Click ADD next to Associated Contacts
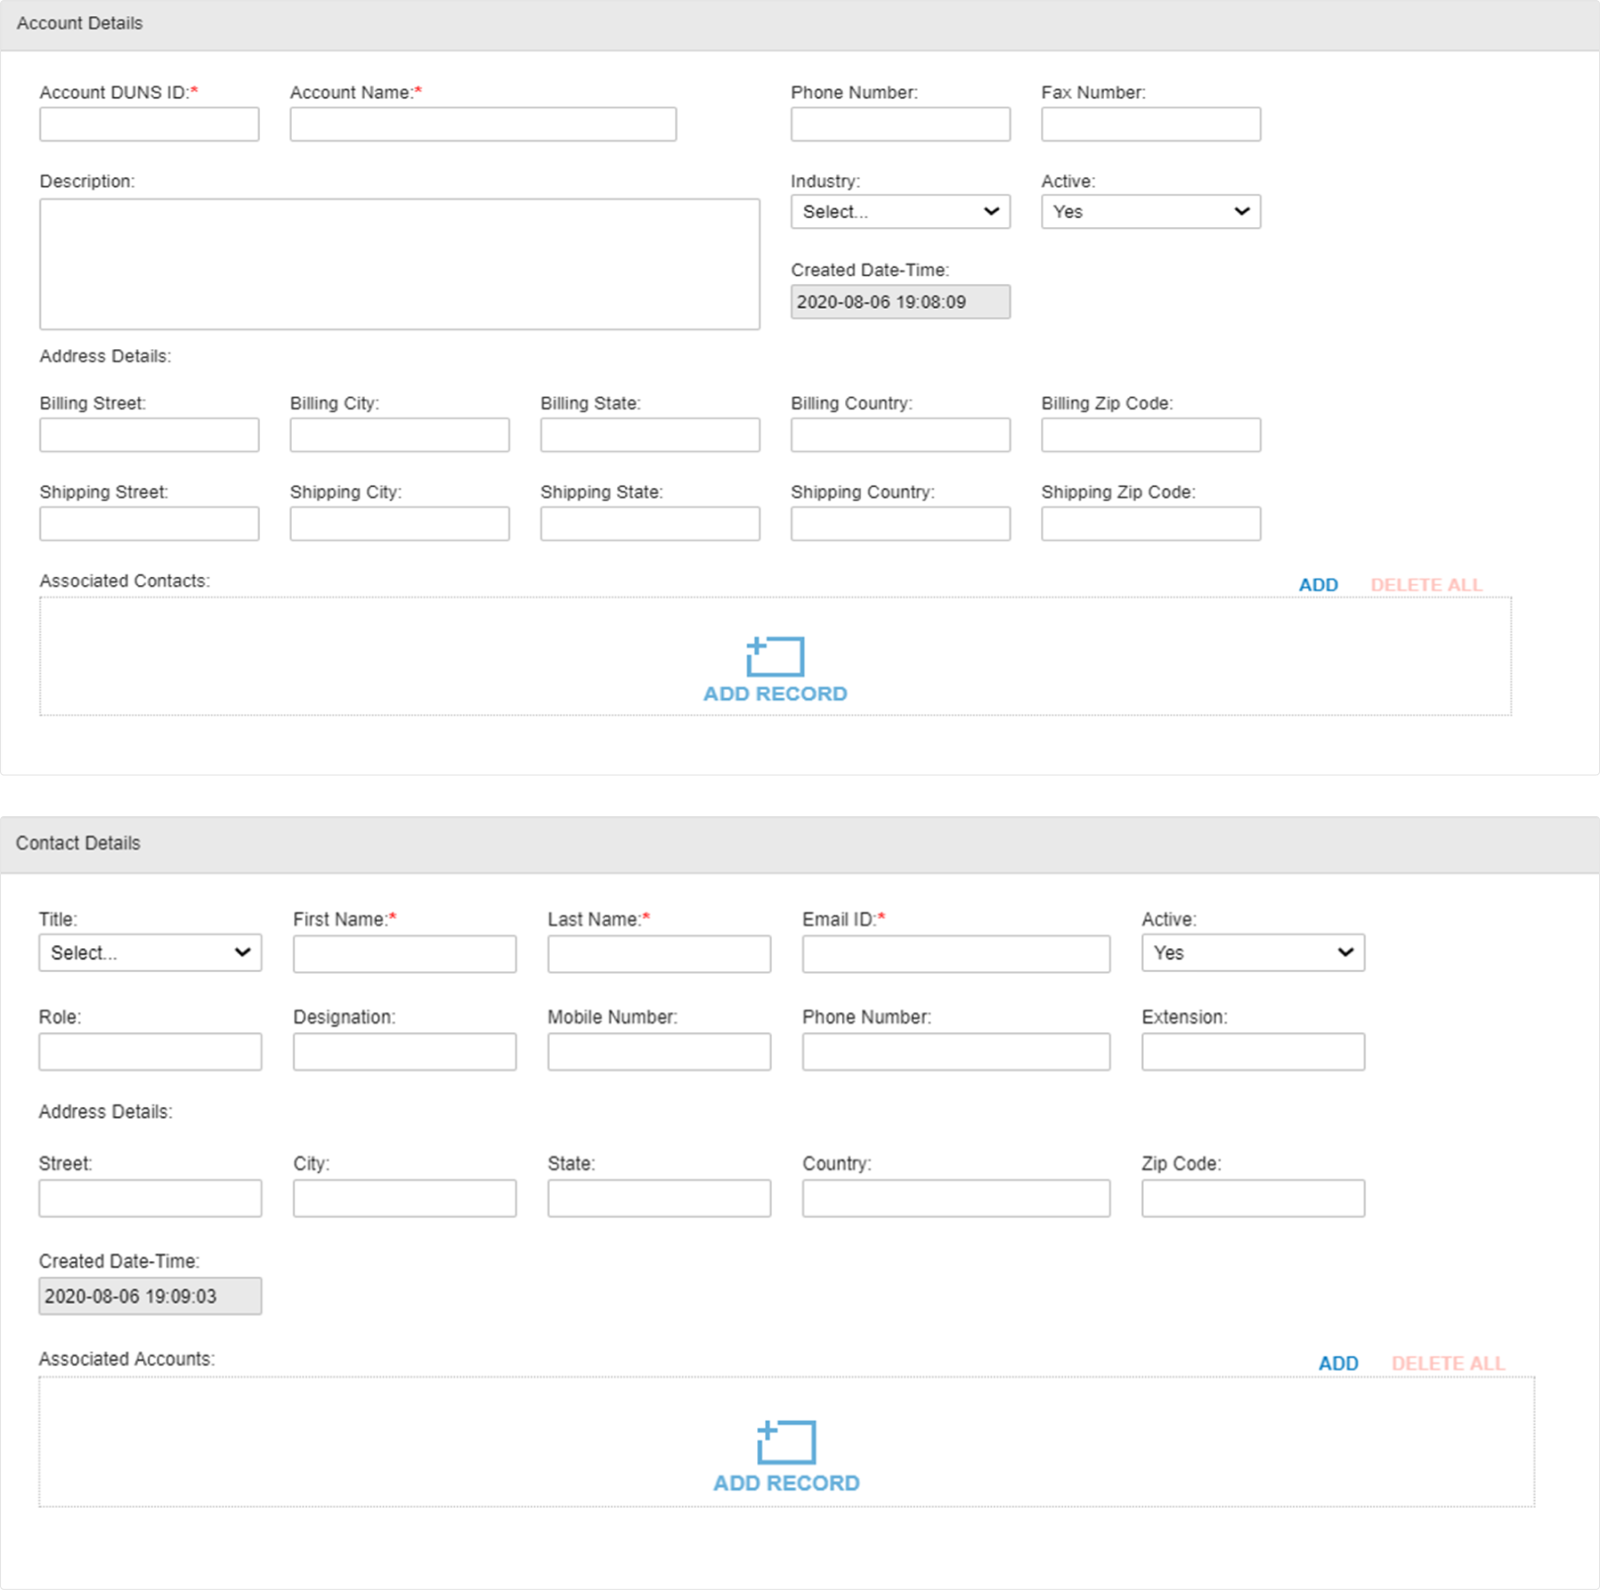 pyautogui.click(x=1319, y=585)
